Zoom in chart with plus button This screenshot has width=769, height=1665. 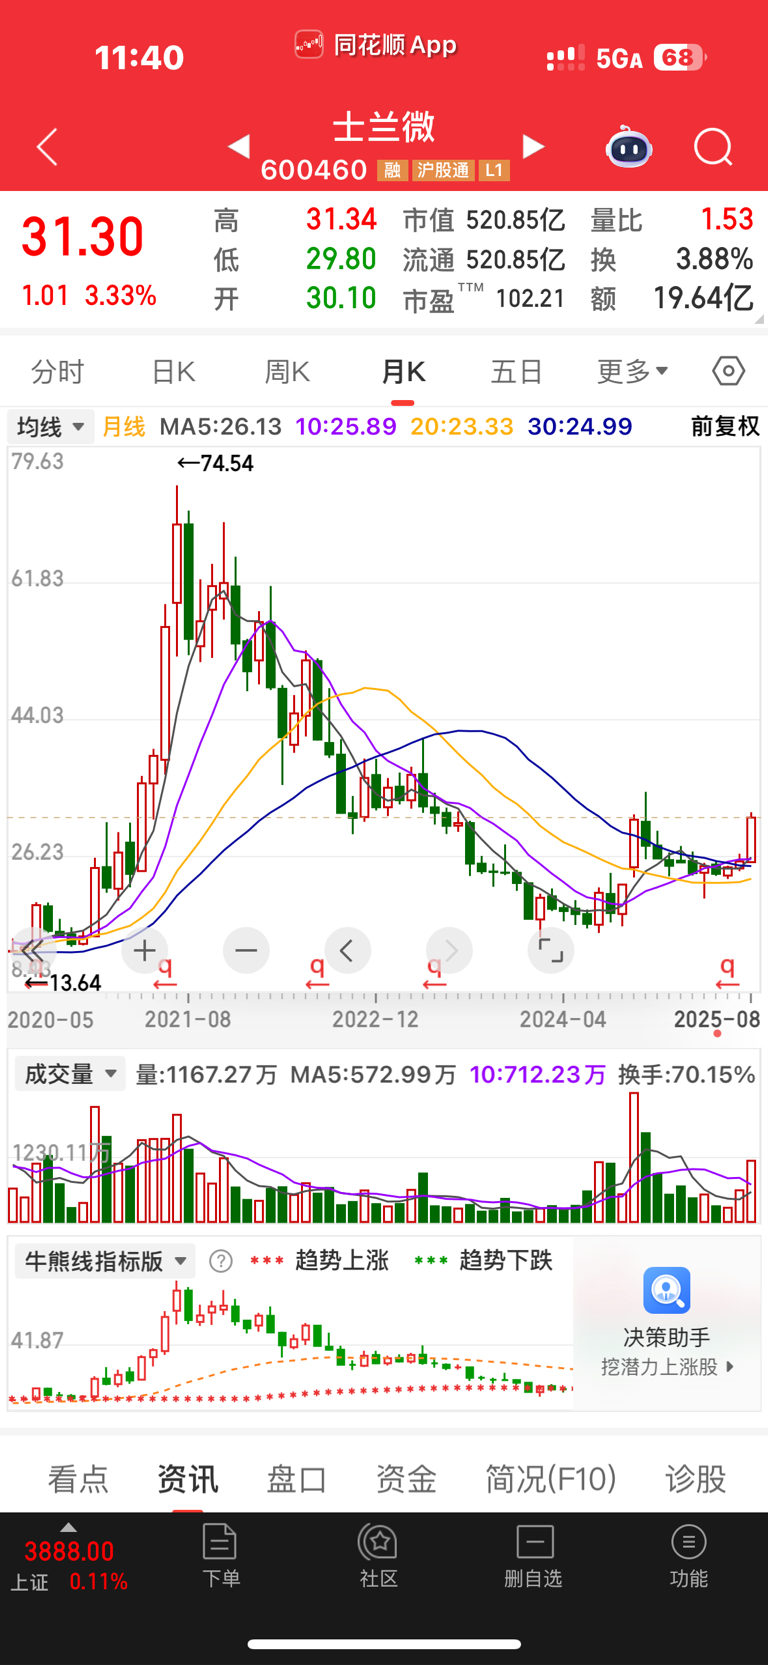(x=145, y=950)
